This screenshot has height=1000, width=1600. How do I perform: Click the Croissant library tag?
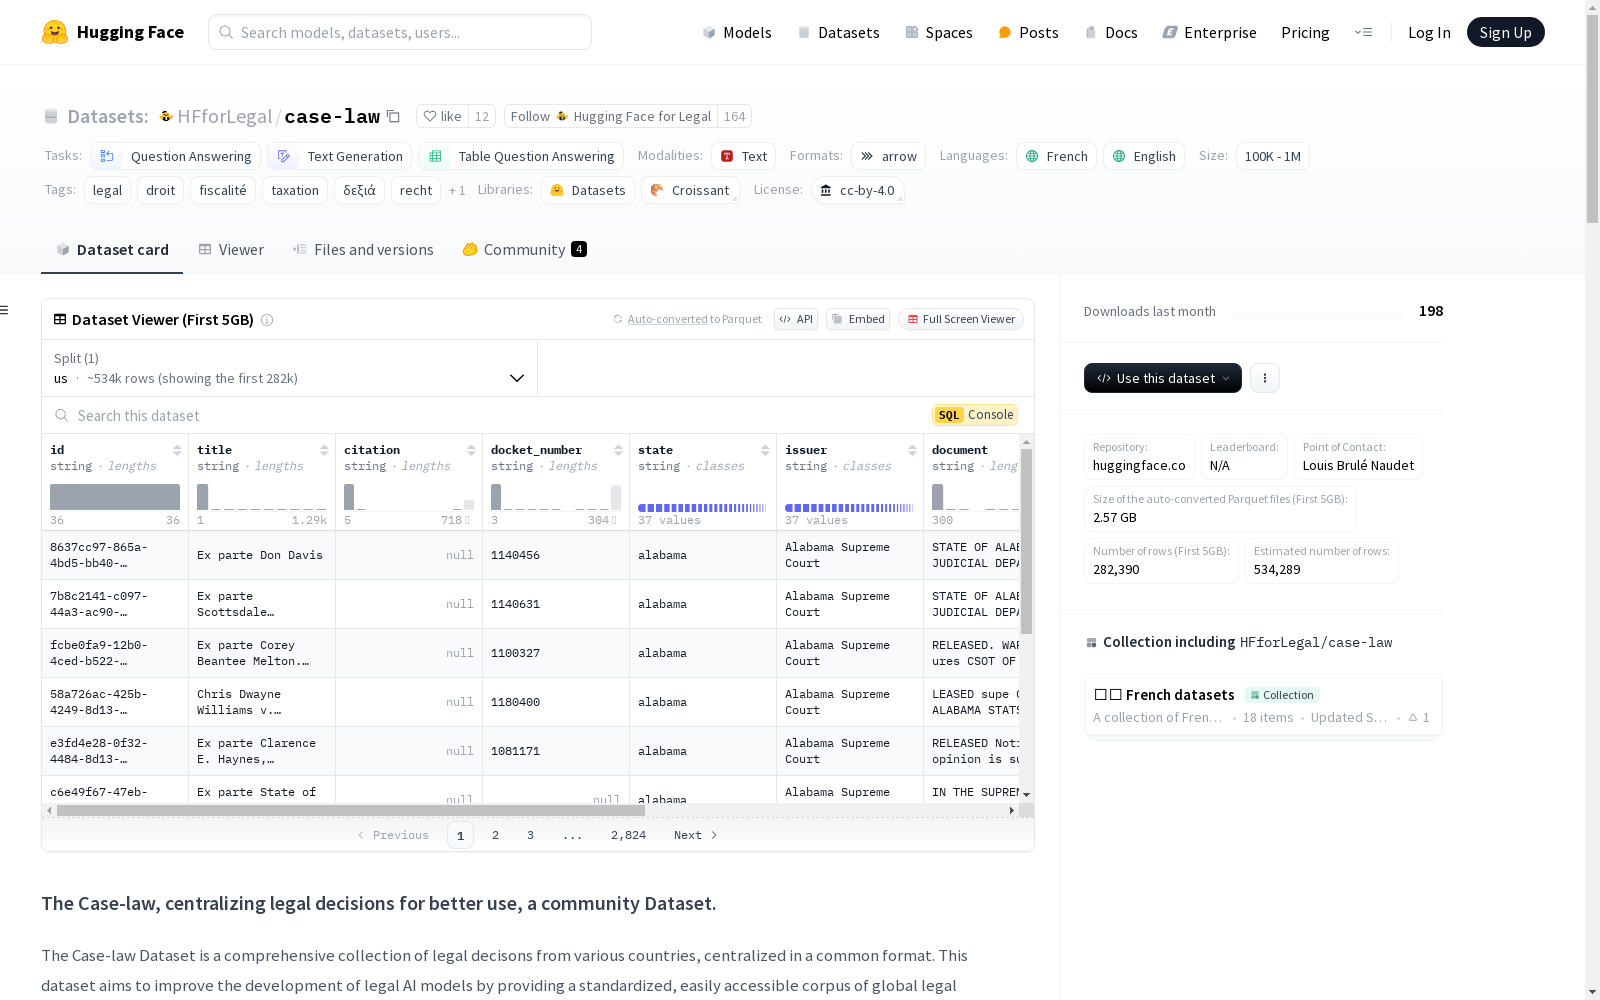[690, 190]
